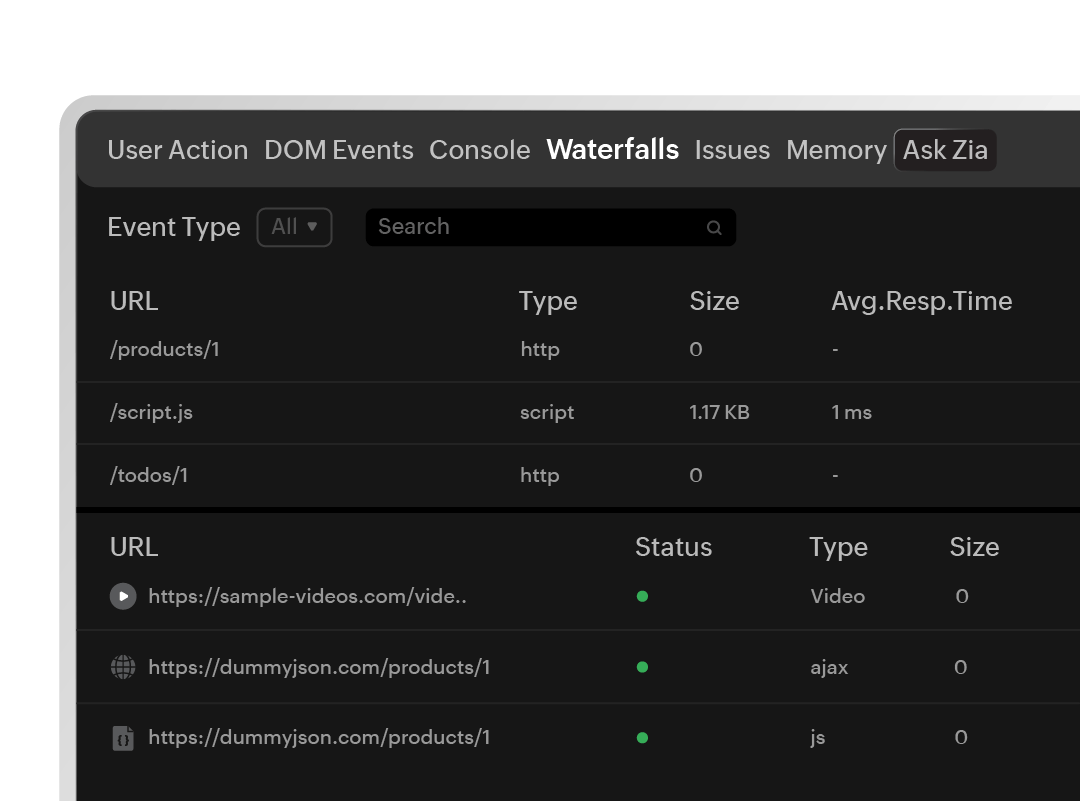Switch to the User Action tab
Screen dimensions: 1080x801
tap(177, 150)
